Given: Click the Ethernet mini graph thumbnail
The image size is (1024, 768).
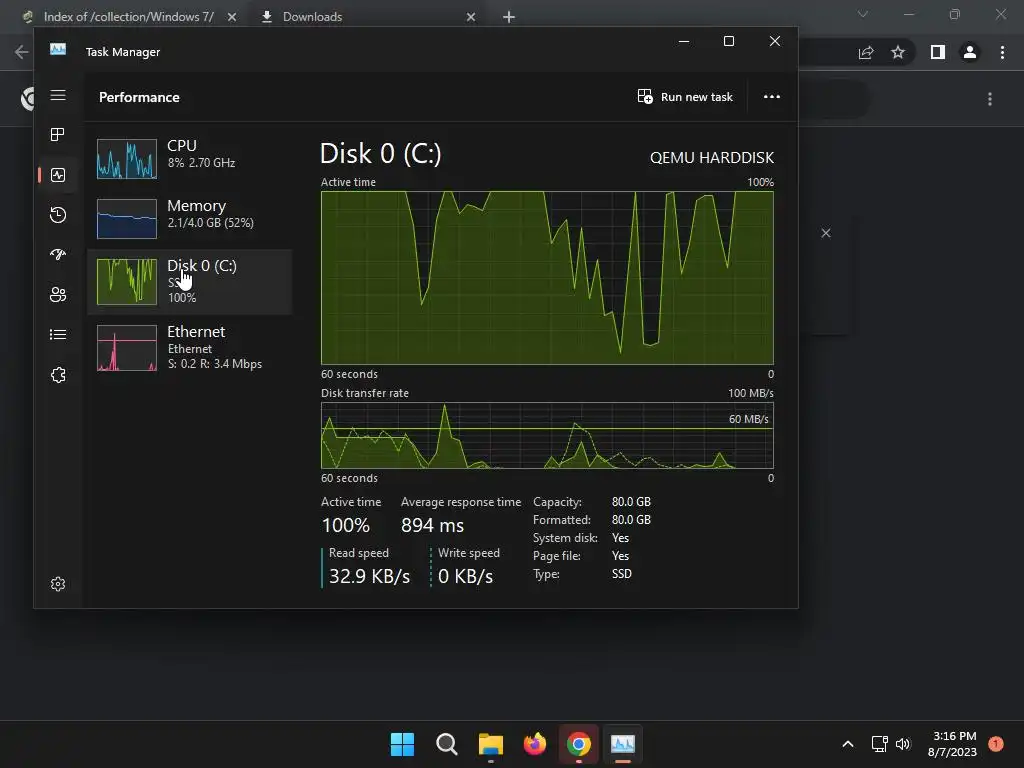Looking at the screenshot, I should (x=127, y=348).
